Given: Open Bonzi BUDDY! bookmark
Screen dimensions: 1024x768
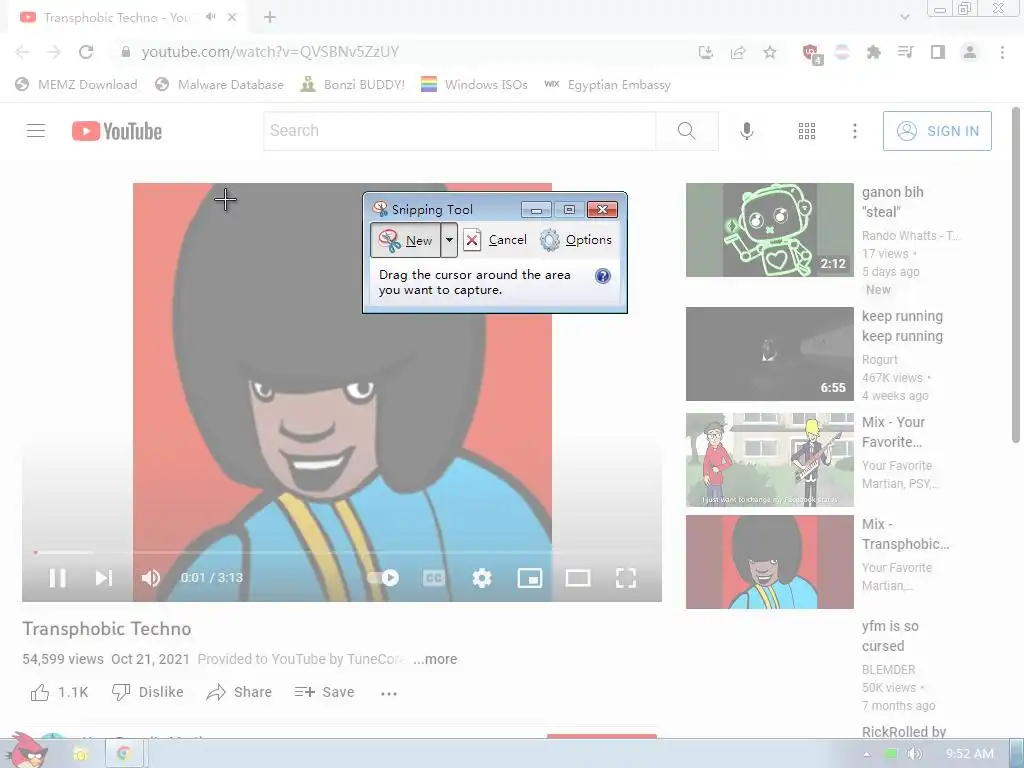Looking at the screenshot, I should point(353,85).
